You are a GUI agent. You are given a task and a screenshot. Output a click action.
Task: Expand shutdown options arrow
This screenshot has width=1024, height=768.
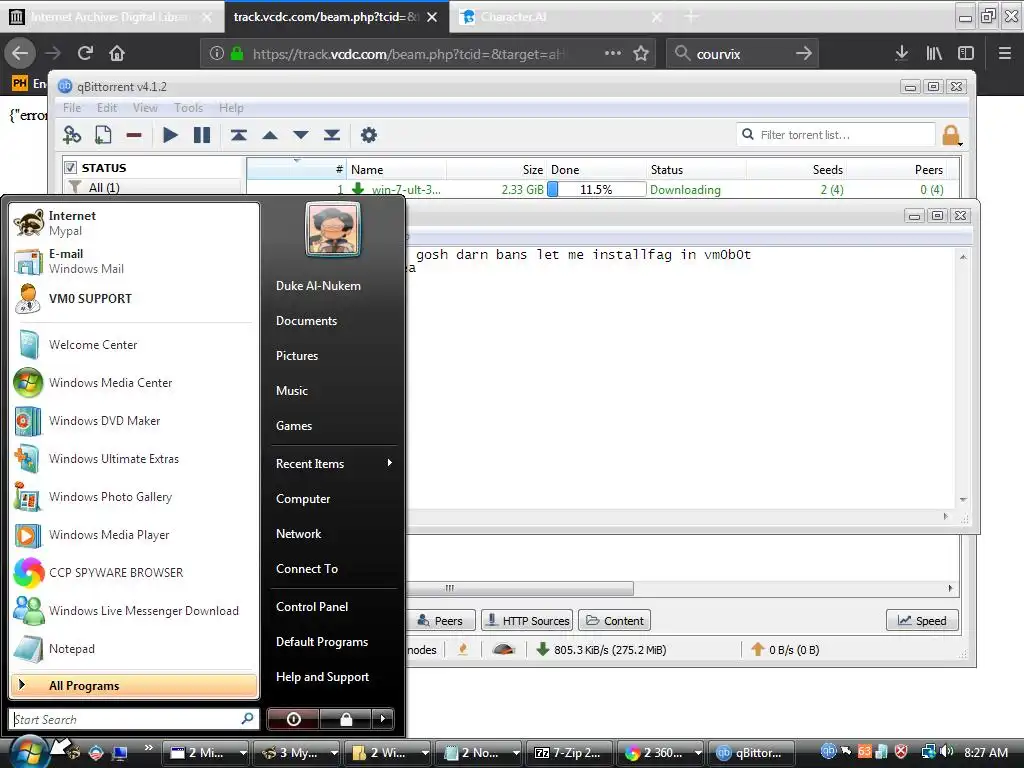[x=383, y=719]
